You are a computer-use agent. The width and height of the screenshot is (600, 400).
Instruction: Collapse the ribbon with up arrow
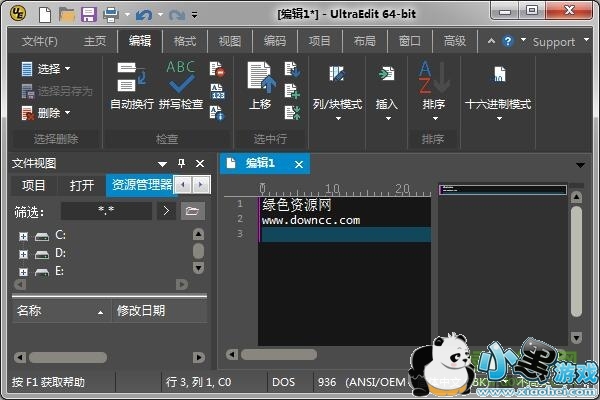491,41
